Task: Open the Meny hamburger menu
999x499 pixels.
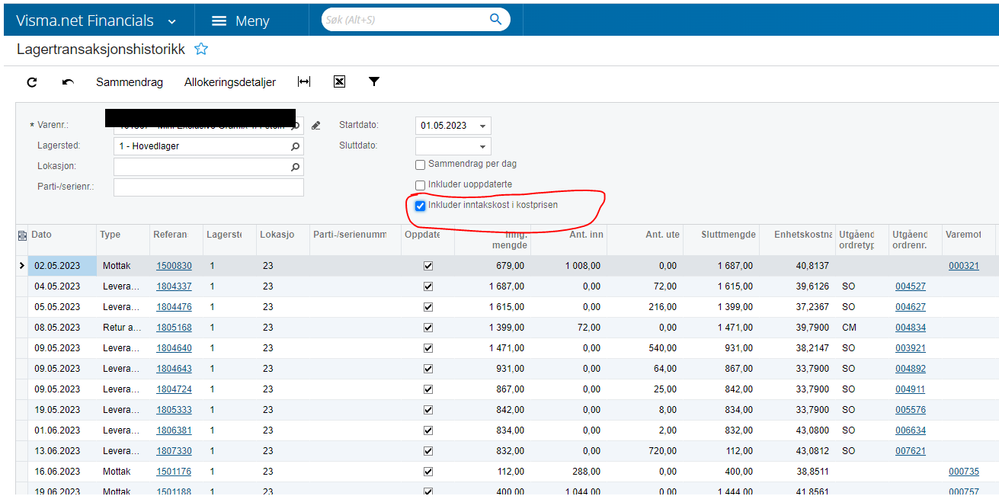Action: click(x=240, y=21)
